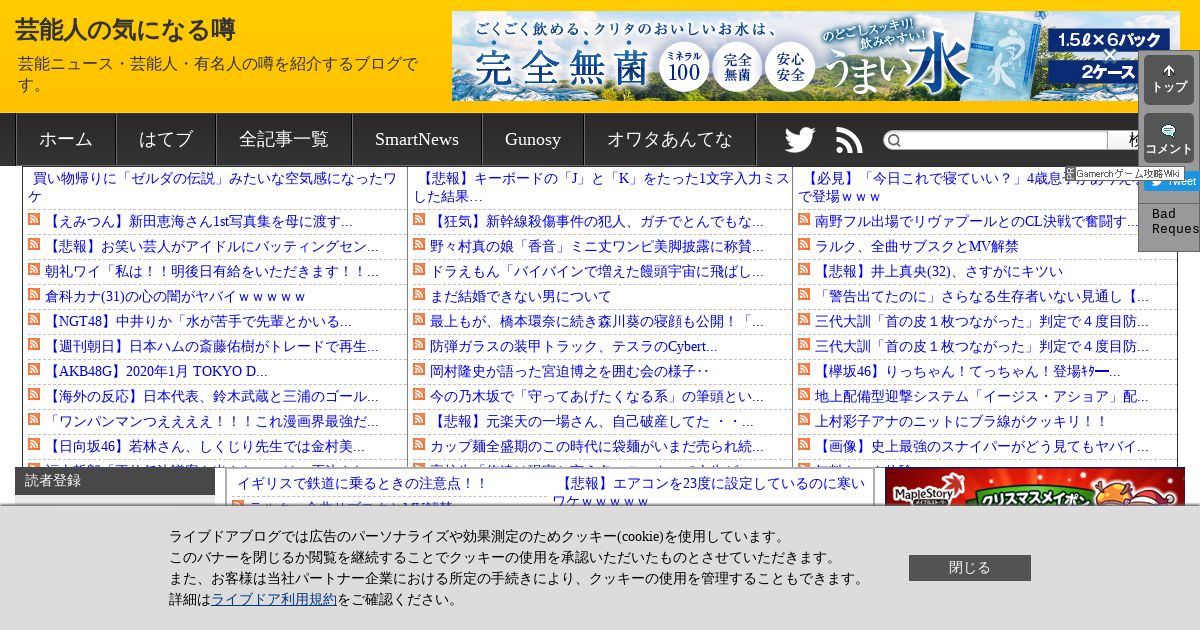The height and width of the screenshot is (630, 1200).
Task: Click RSS icon beside 週刊朝日 entry
Action: point(35,345)
